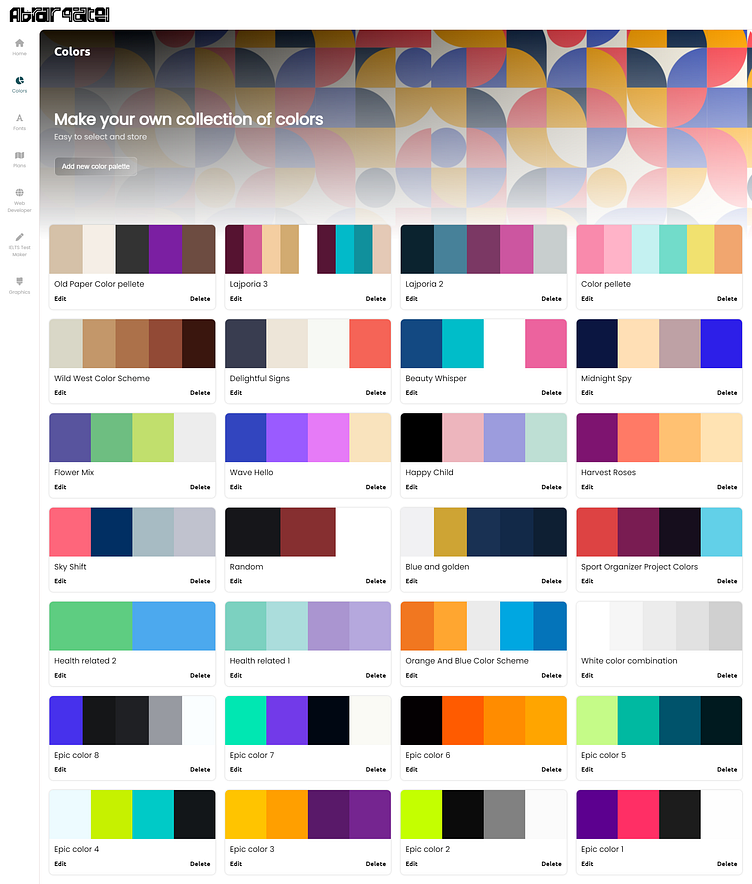Screen dimensions: 752x884
Task: Edit the Blue and golden palette
Action: (412, 581)
